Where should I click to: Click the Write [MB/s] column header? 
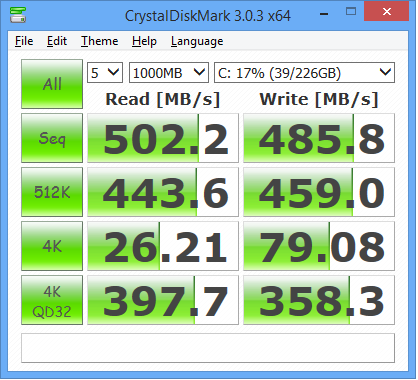[319, 99]
